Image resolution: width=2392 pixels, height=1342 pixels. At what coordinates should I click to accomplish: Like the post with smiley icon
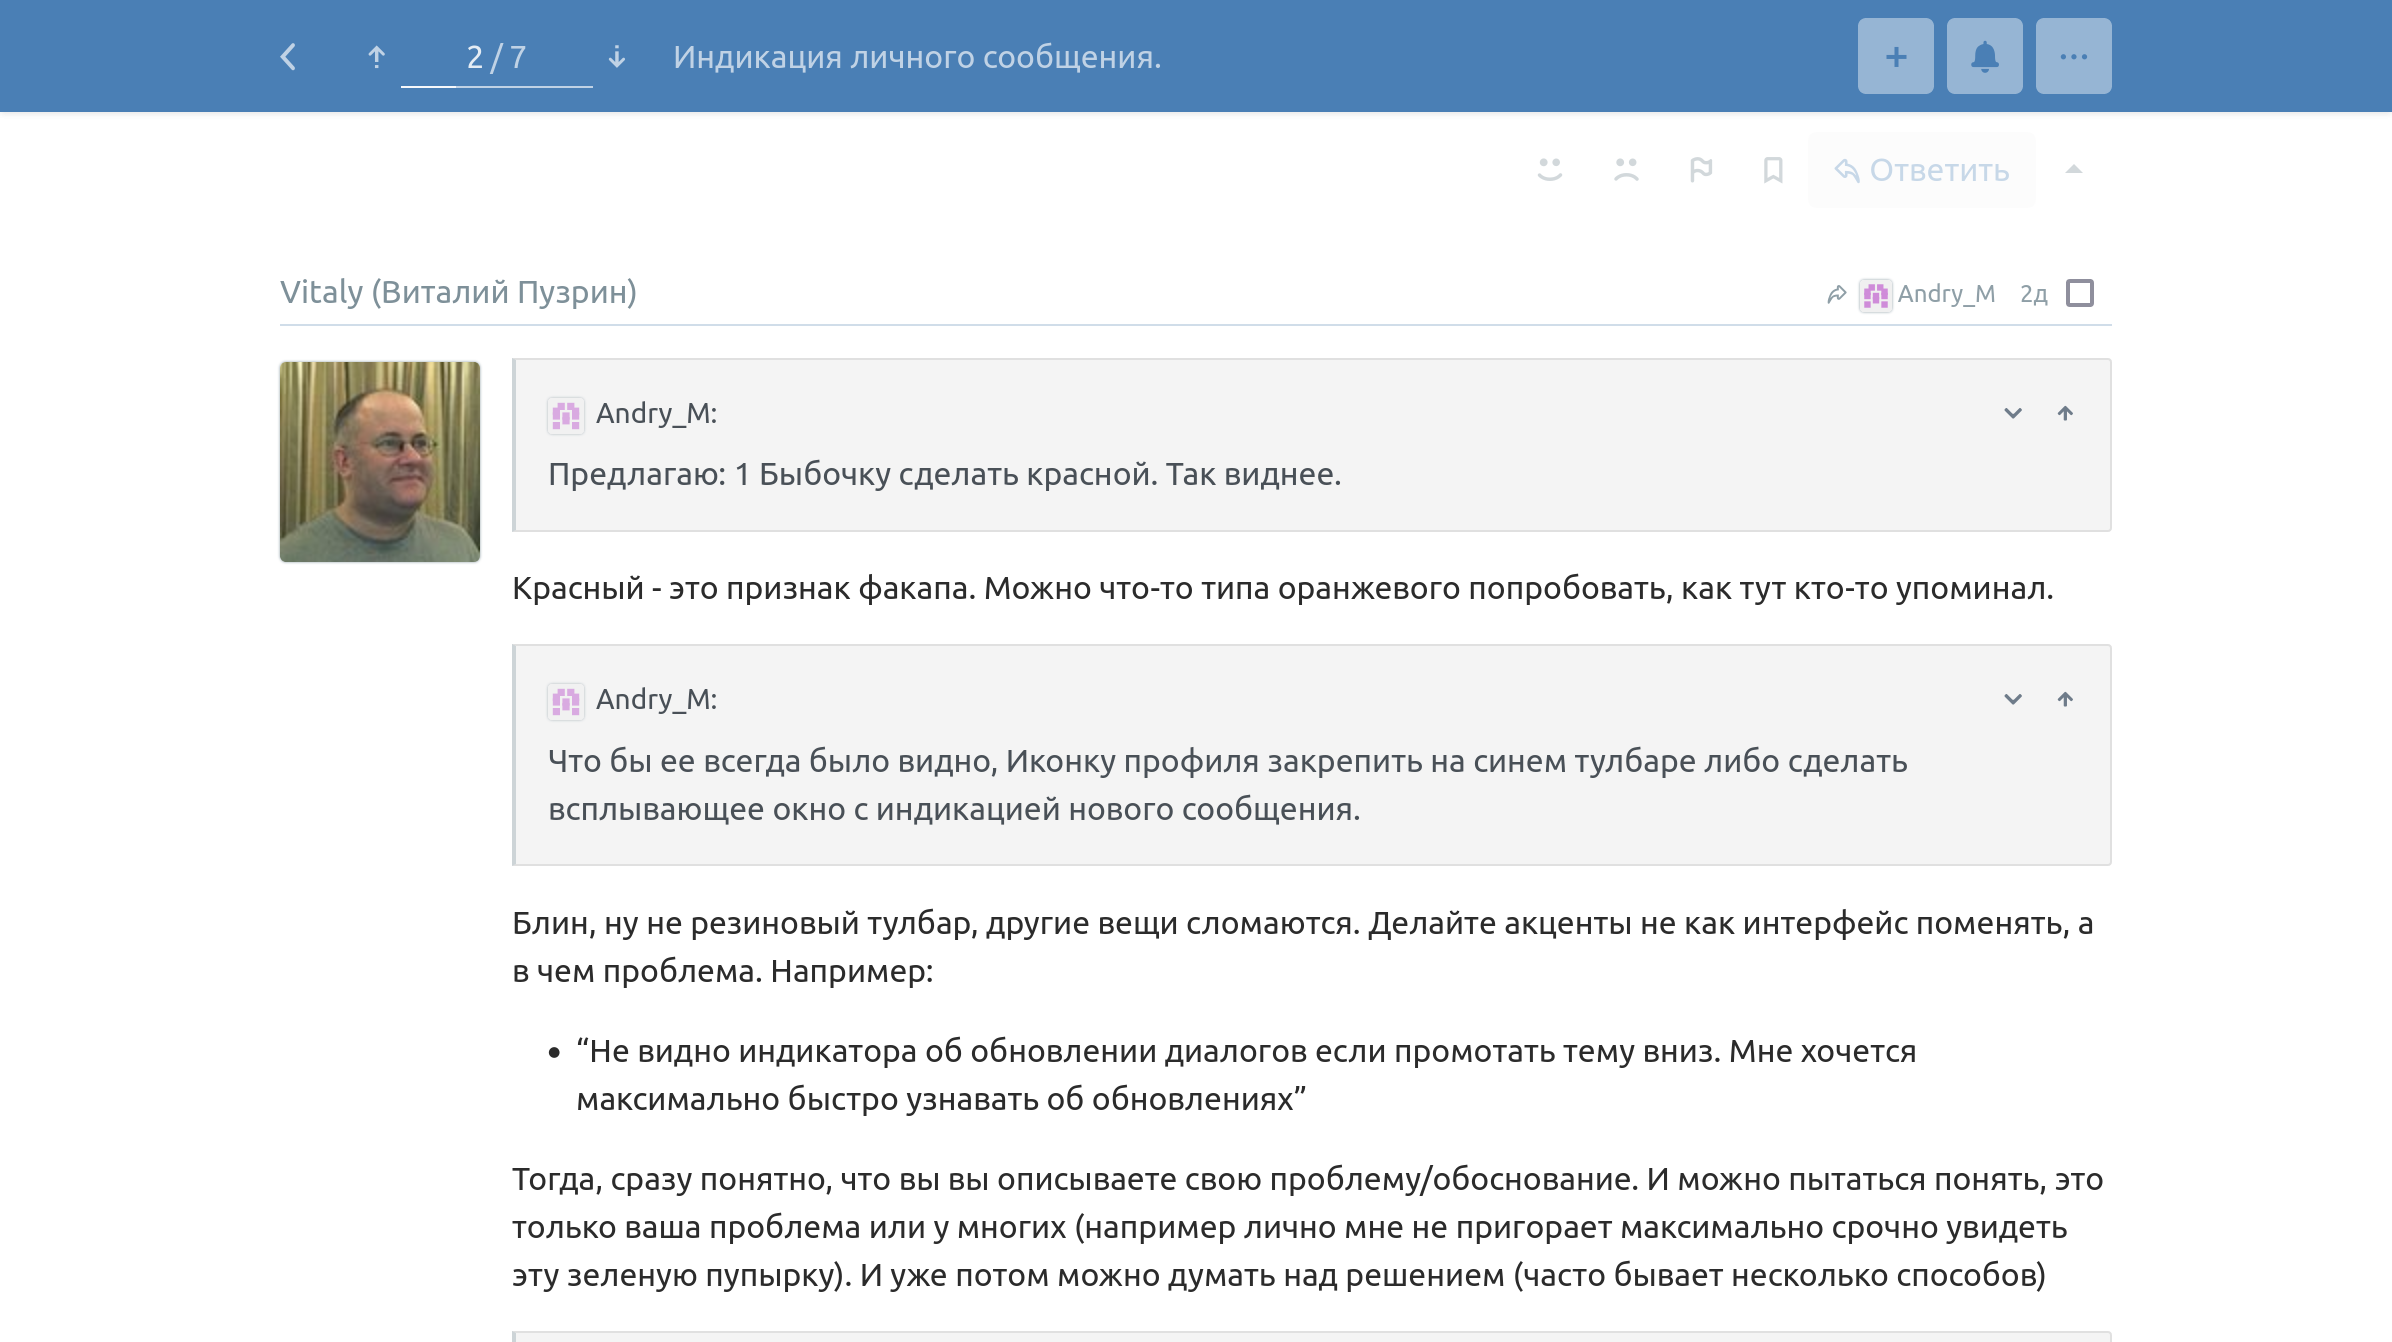pos(1550,170)
